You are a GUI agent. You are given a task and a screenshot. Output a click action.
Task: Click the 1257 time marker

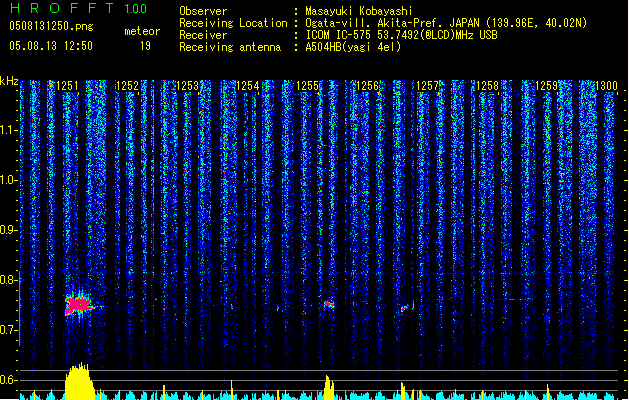click(428, 86)
